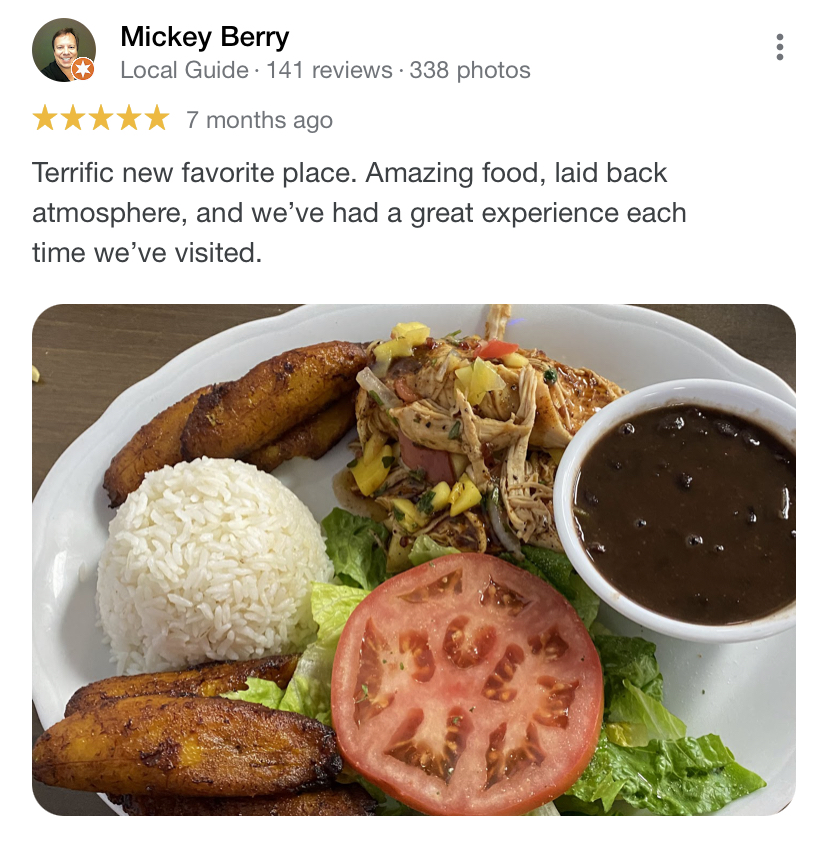Screen dimensions: 828x848
Task: Open the 141 reviews link
Action: pos(329,70)
